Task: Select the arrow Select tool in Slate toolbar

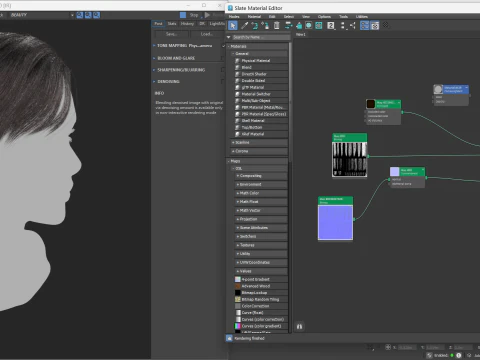Action: 233,25
